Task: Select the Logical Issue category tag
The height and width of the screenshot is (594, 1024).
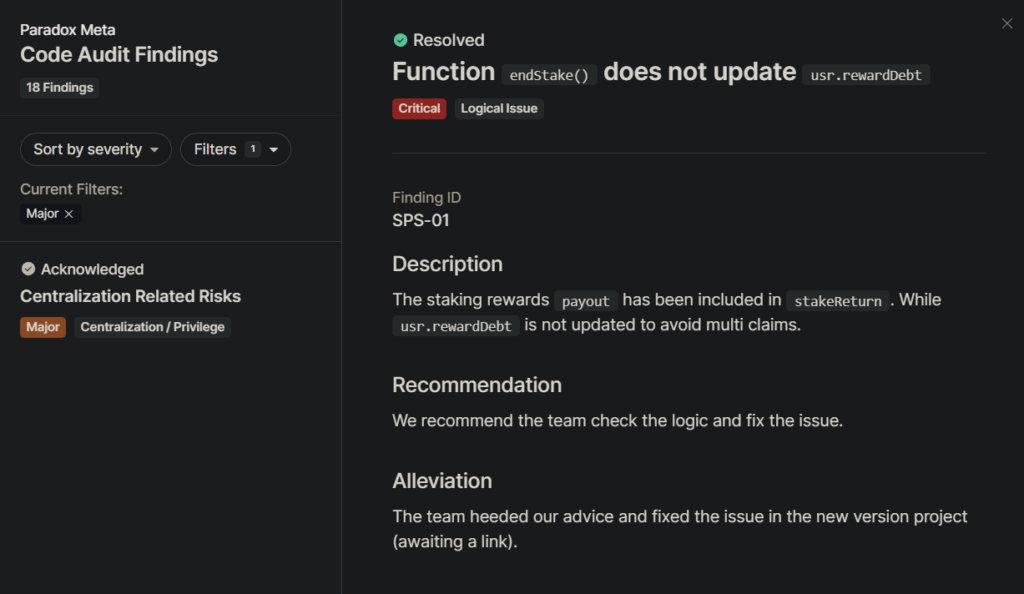Action: tap(499, 108)
